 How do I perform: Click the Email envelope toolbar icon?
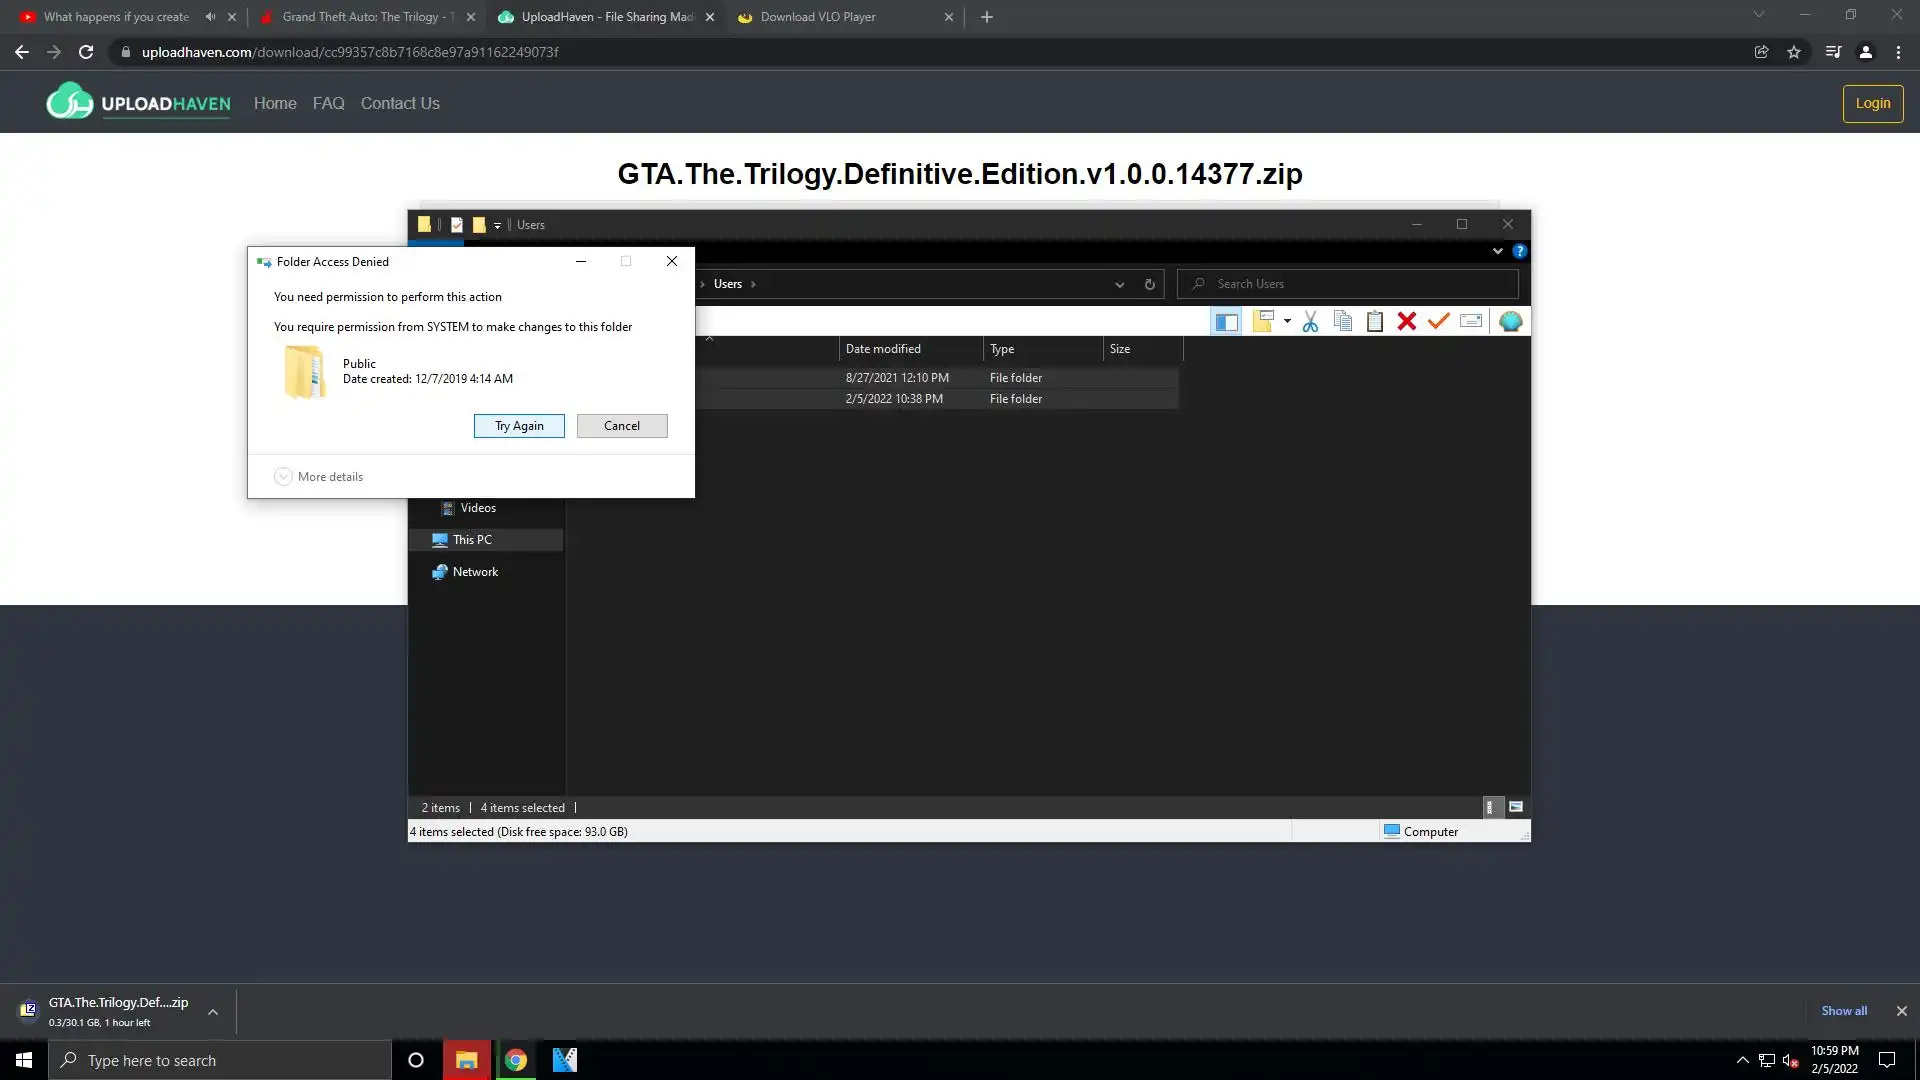pyautogui.click(x=1471, y=321)
